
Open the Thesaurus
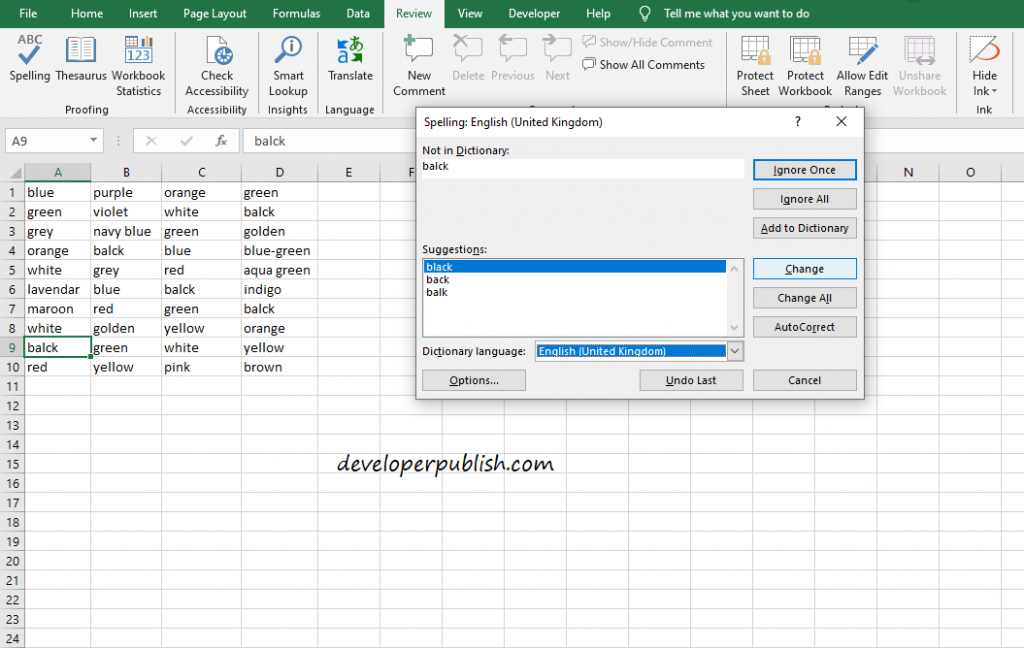coord(80,60)
